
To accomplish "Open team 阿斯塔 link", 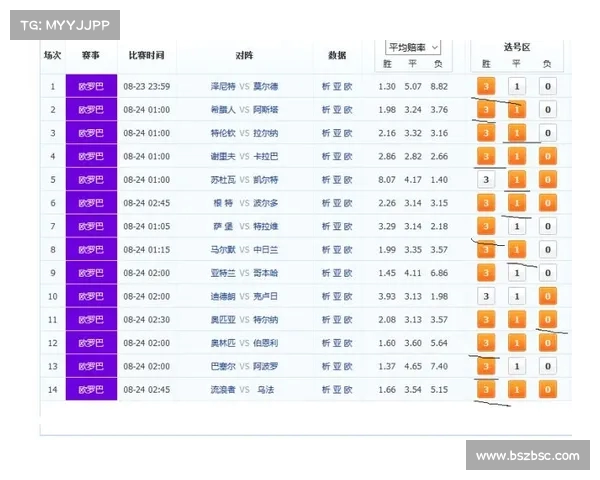I will pos(266,110).
